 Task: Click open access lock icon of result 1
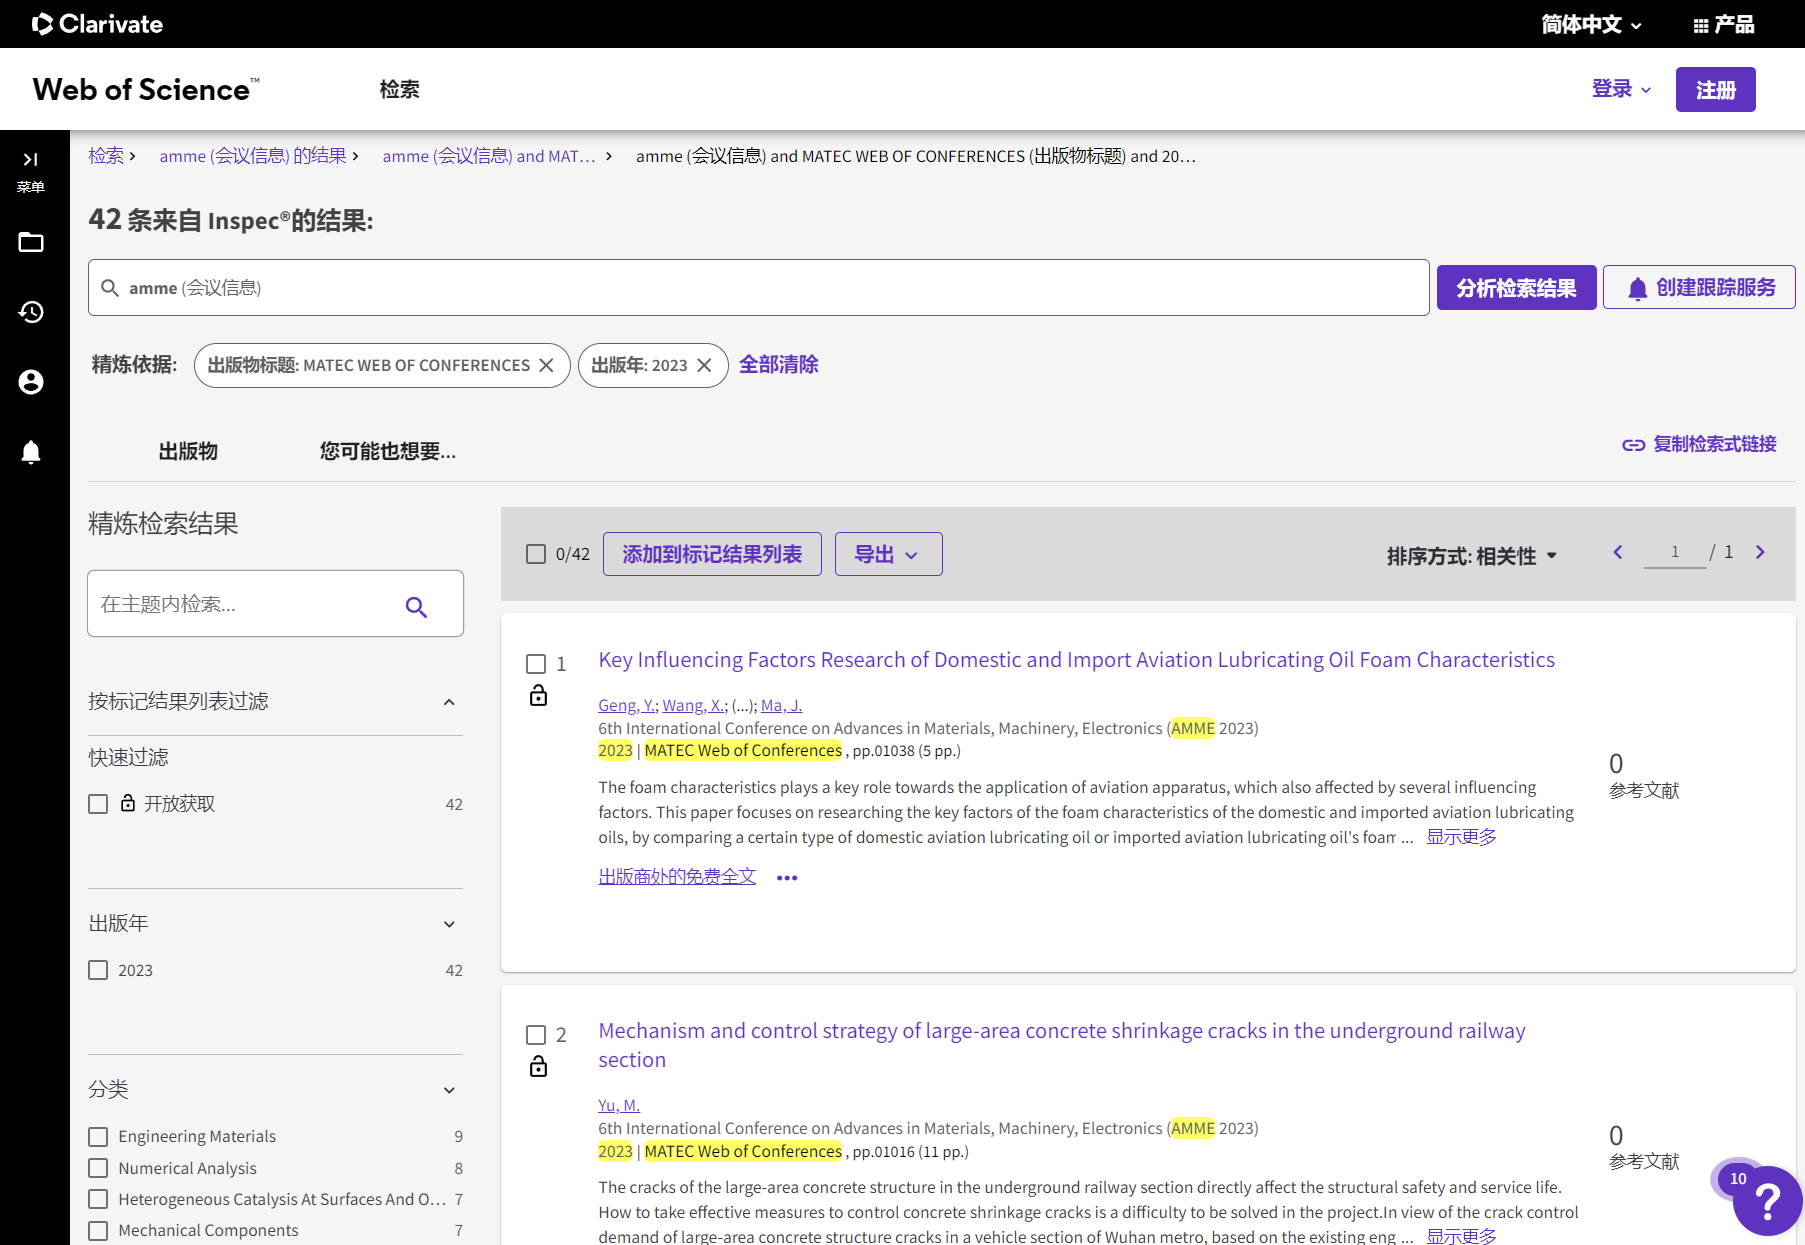coord(538,695)
